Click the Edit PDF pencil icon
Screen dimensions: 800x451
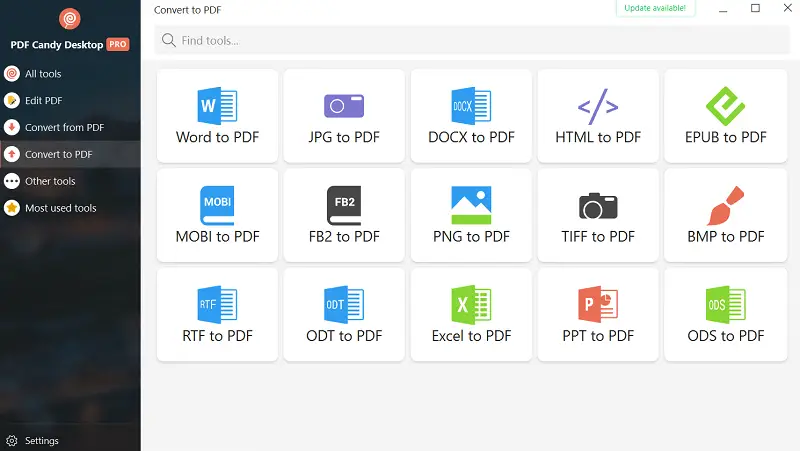coord(12,101)
